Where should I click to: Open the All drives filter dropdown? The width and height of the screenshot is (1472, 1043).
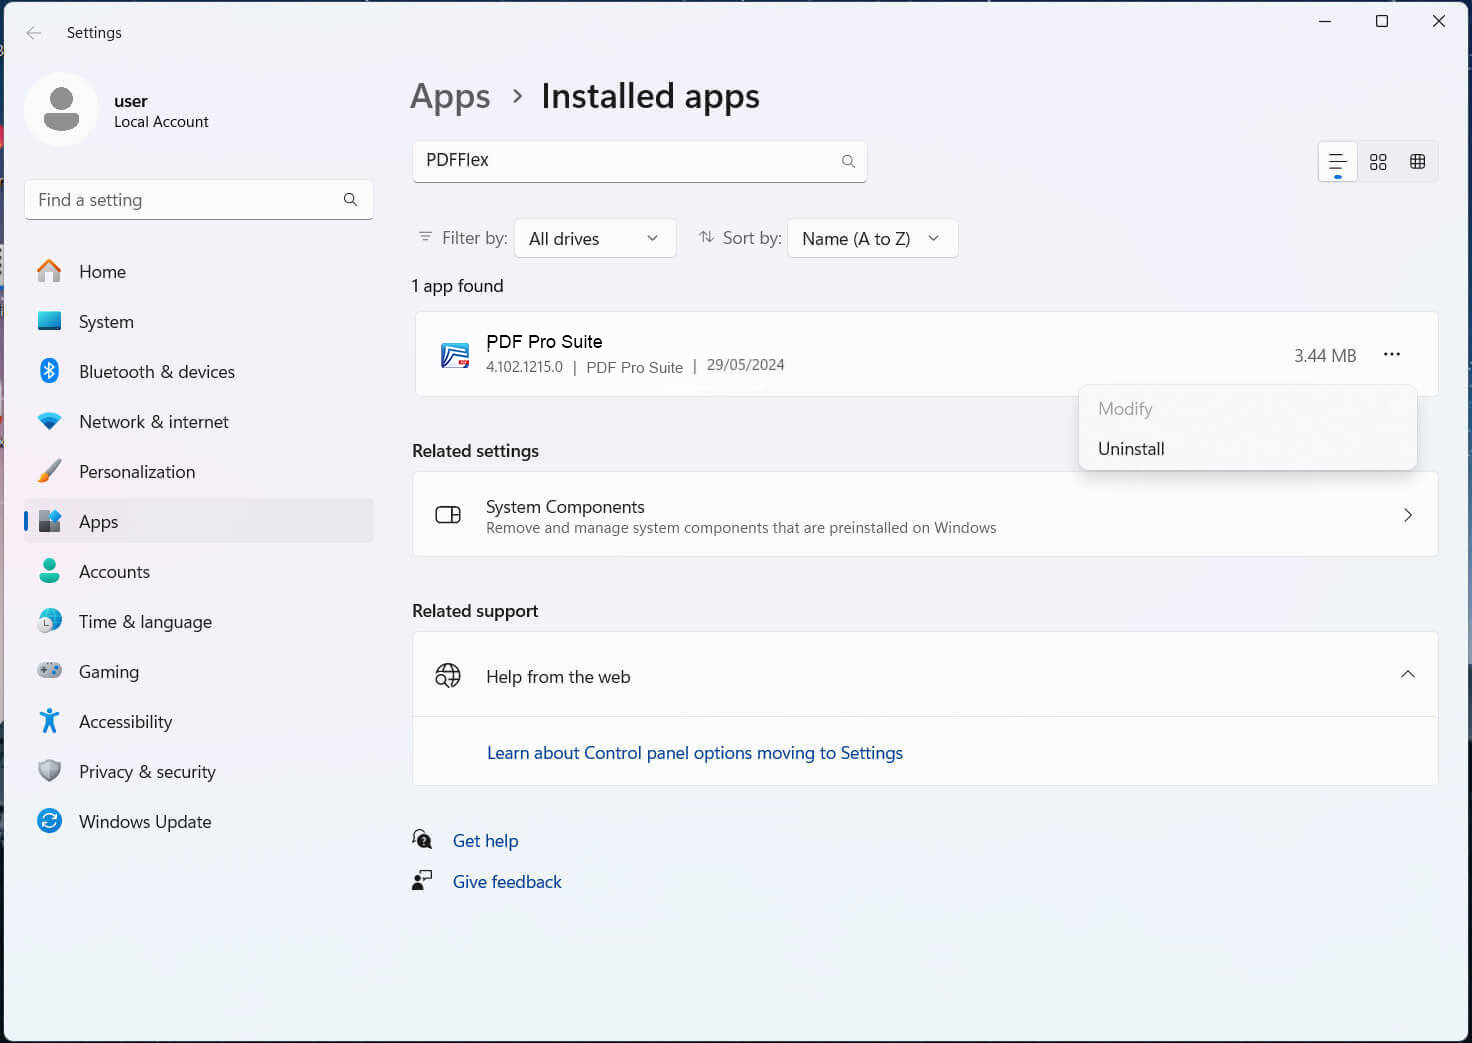tap(595, 238)
